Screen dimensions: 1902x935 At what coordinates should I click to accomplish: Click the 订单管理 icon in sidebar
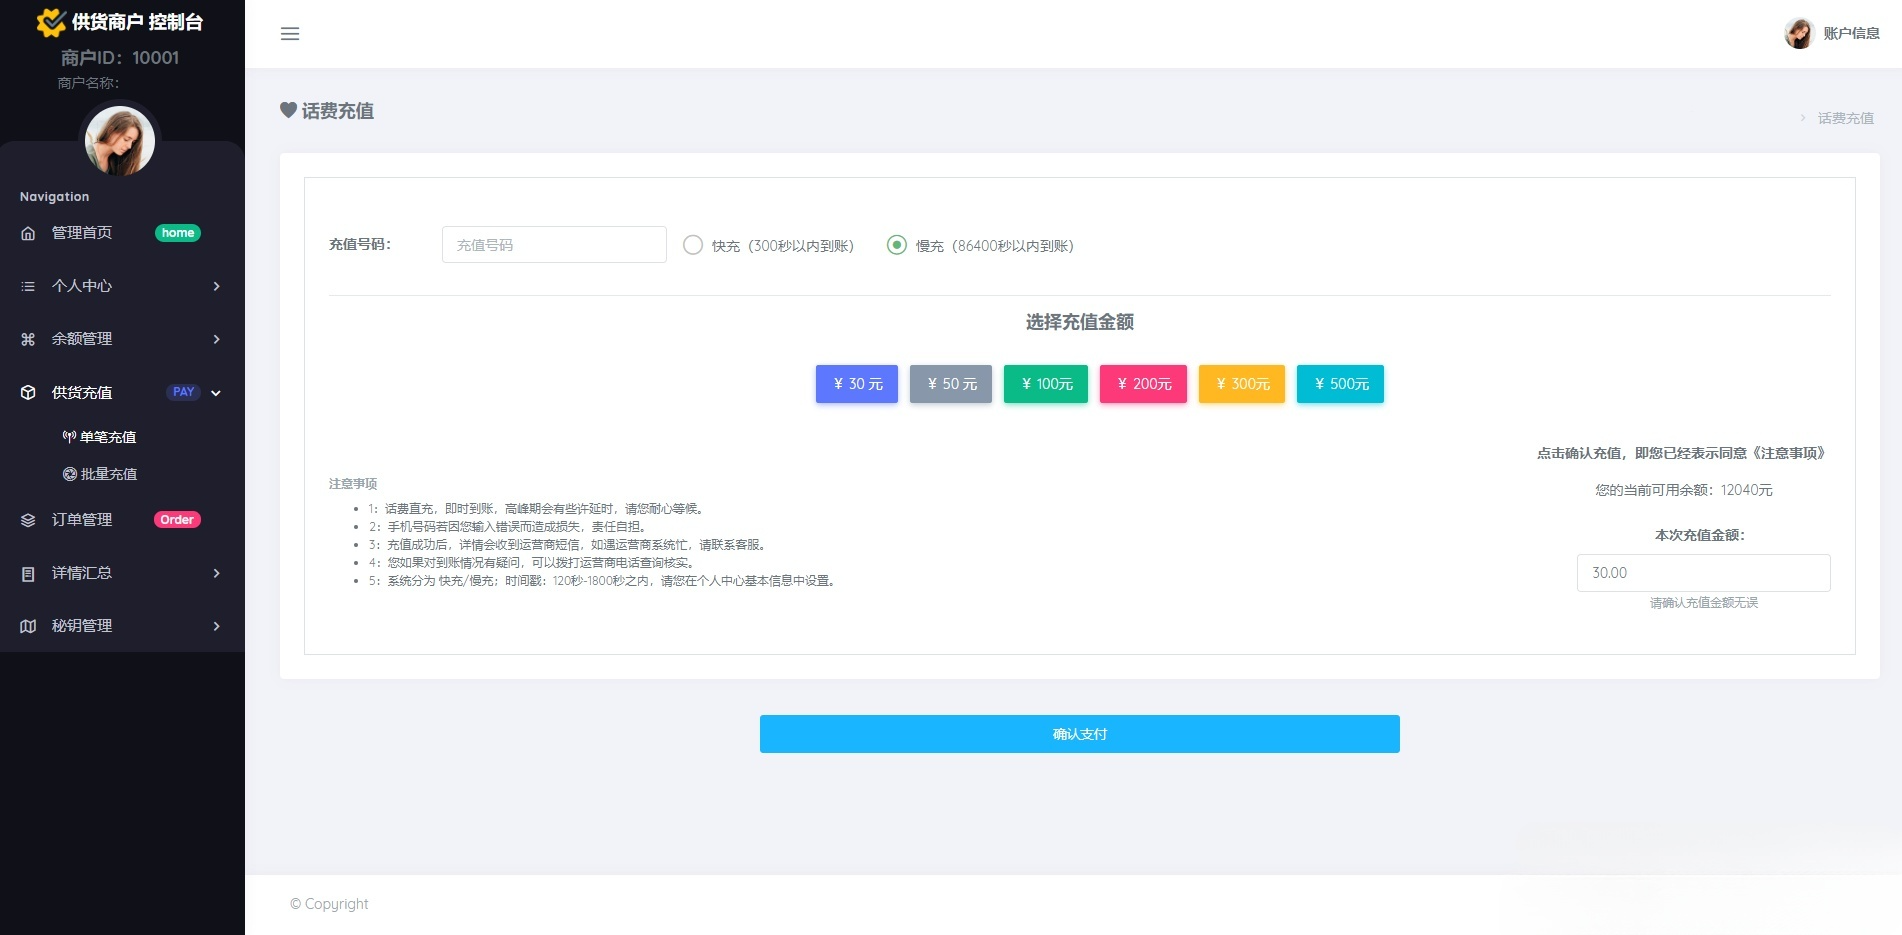pyautogui.click(x=27, y=519)
